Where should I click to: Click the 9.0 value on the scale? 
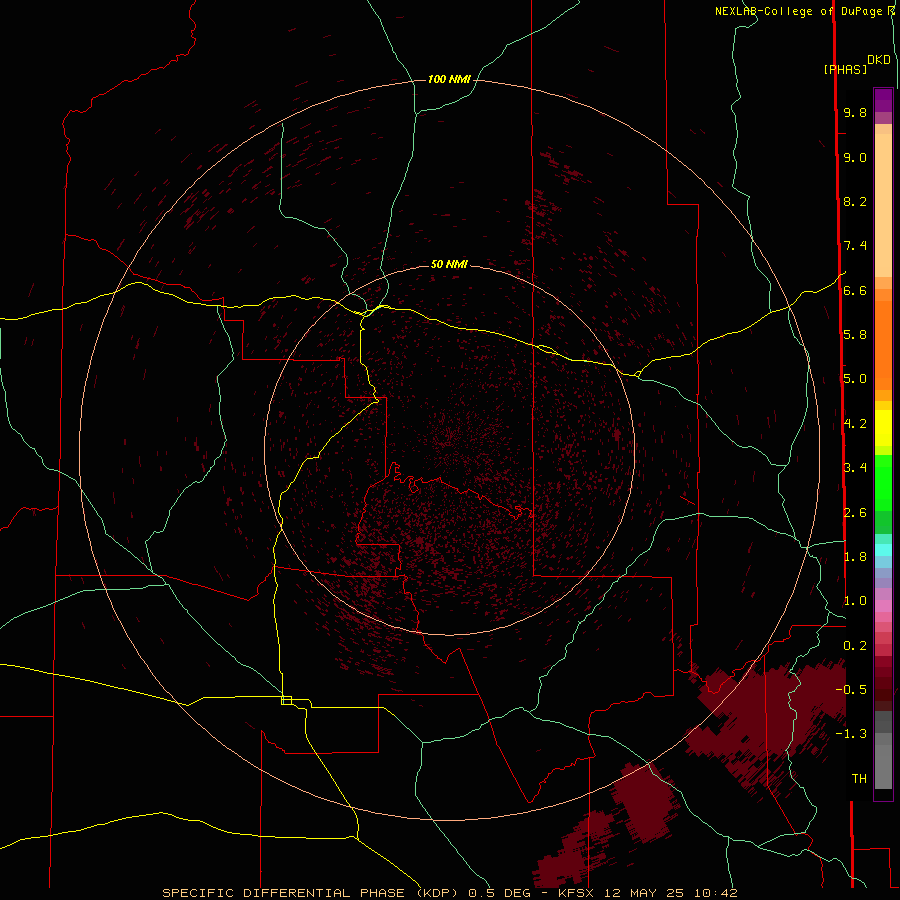pos(855,157)
